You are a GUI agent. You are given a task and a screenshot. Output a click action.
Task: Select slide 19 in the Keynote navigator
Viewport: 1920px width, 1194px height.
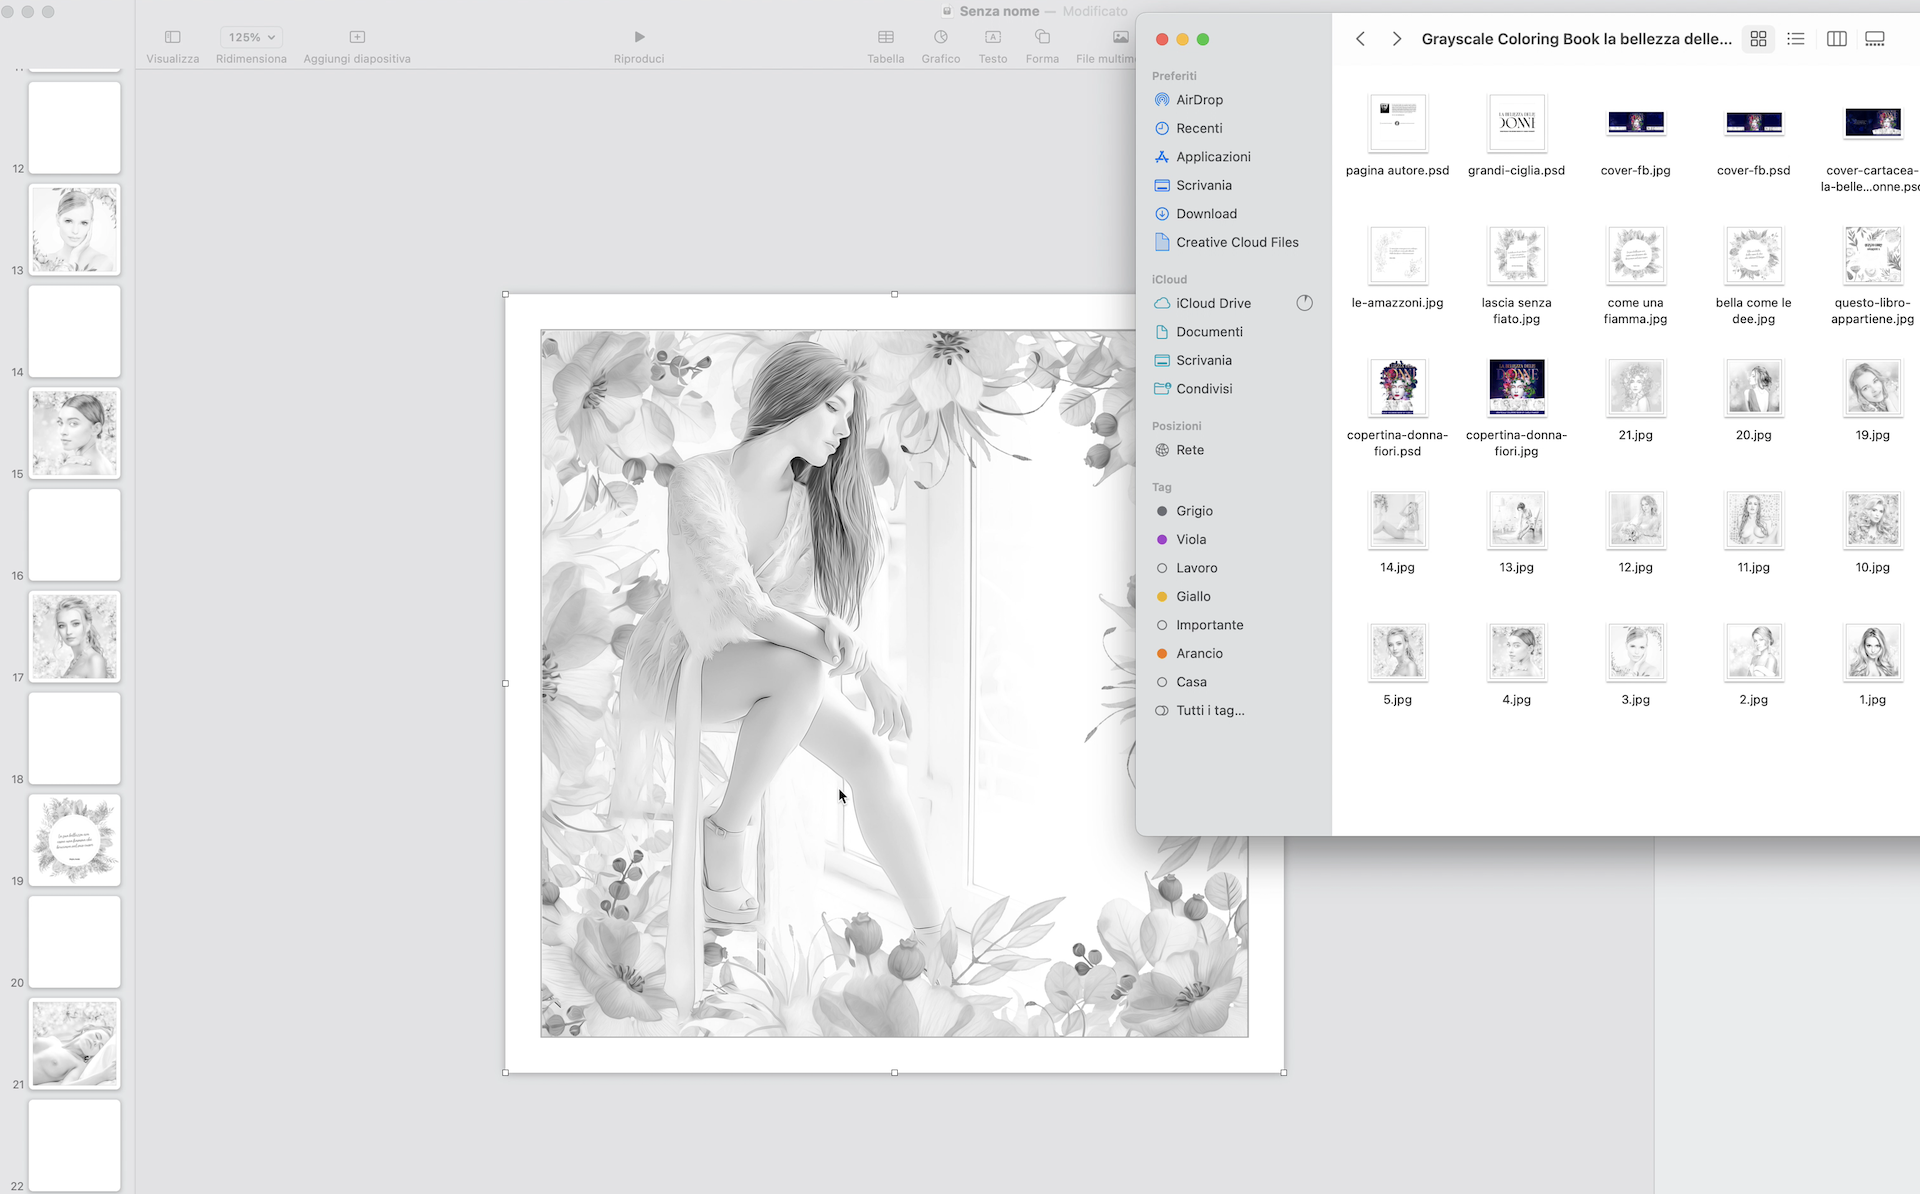pyautogui.click(x=74, y=840)
